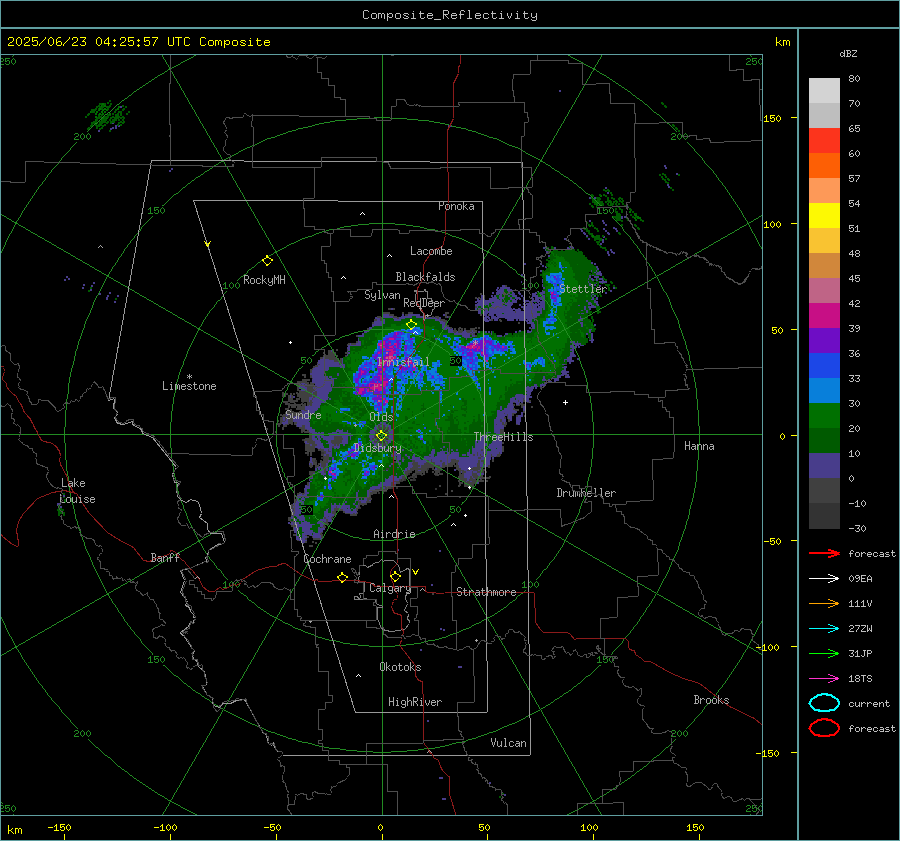The image size is (900, 841).
Task: Click the Calgary map label
Action: 390,588
